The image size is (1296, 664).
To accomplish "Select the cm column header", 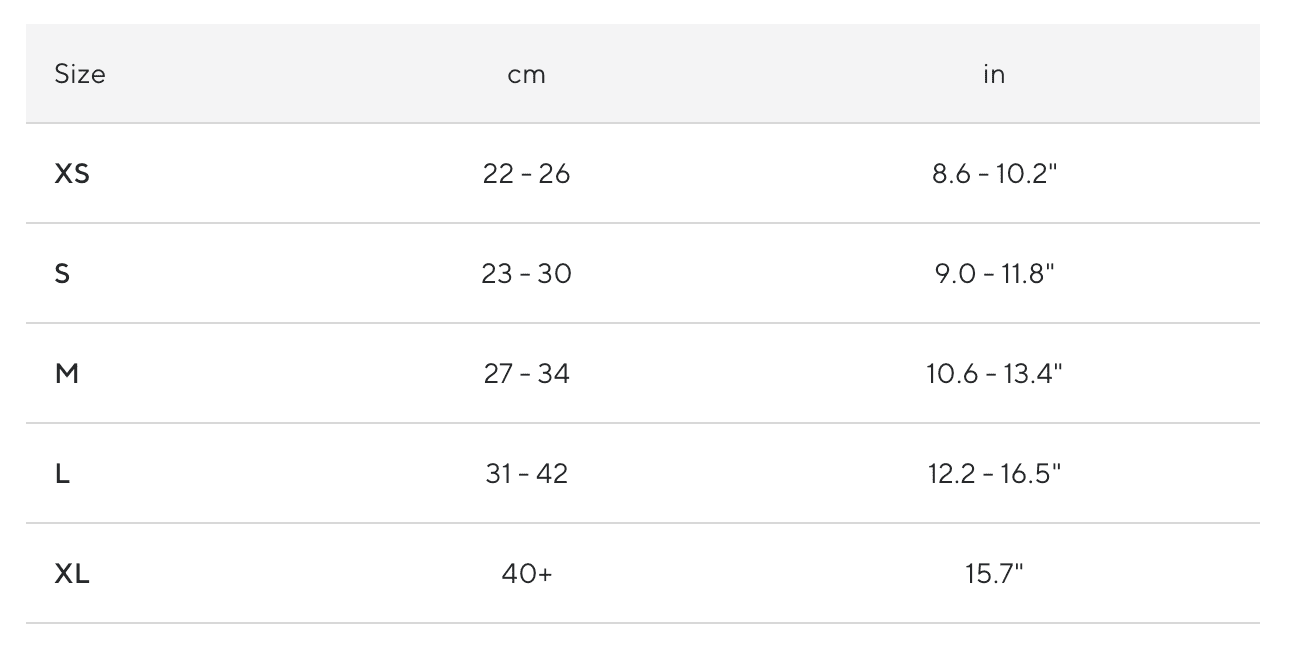I will click(527, 75).
